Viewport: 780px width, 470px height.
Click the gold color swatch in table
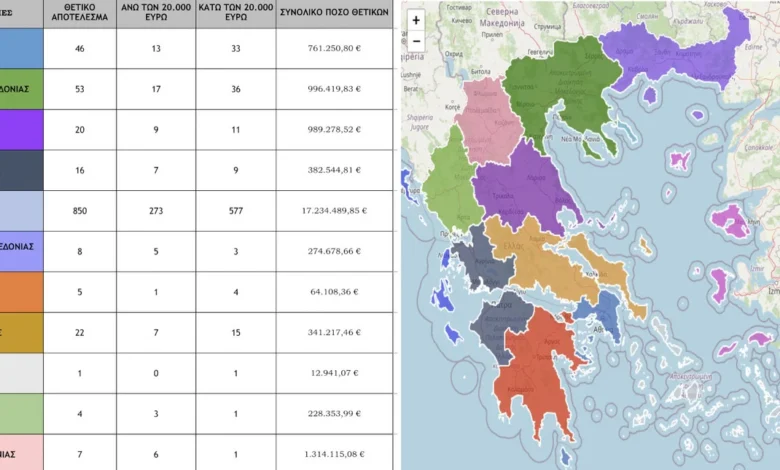[21, 332]
